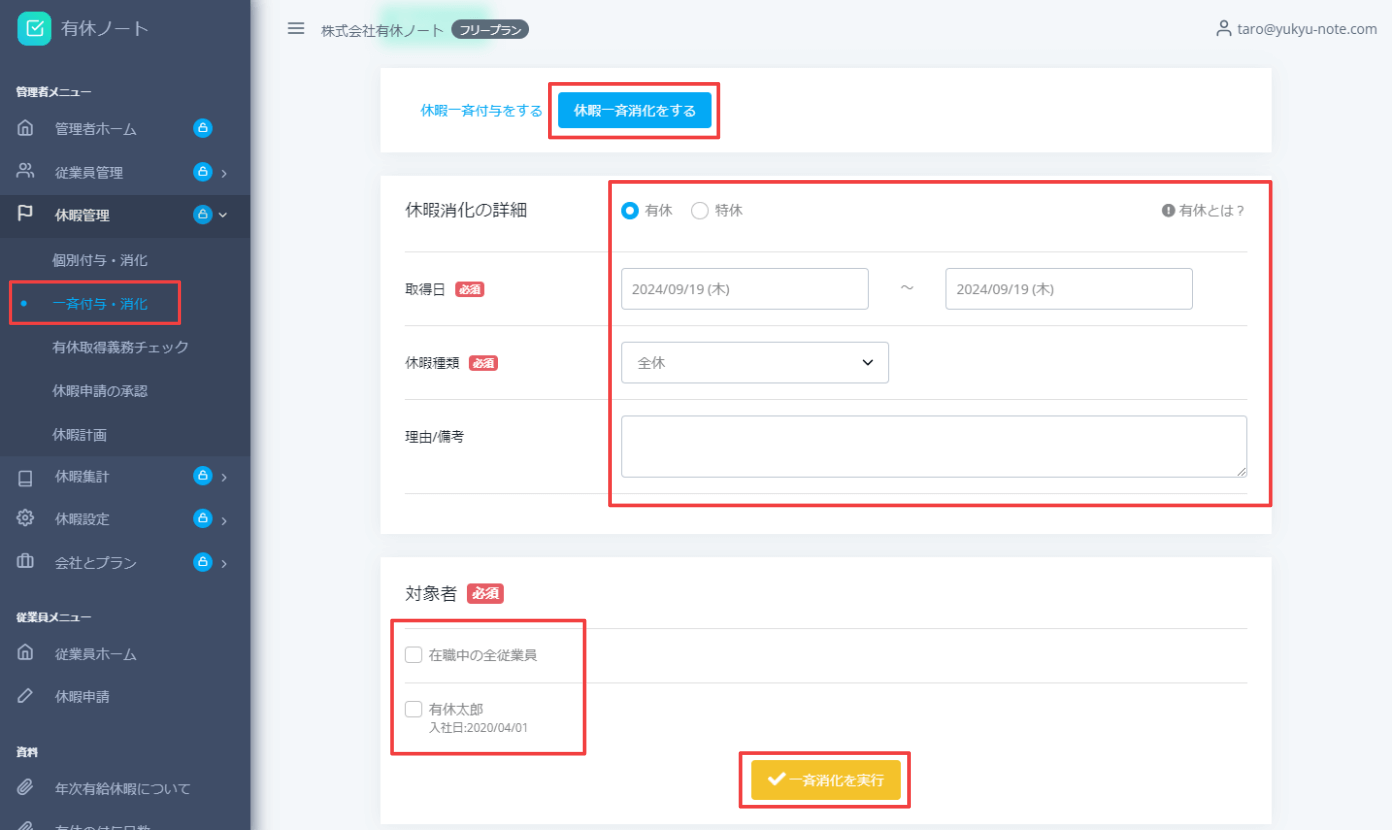Open 有休取得義務チェック menu item
Screen dimensions: 1392x830
(x=120, y=347)
